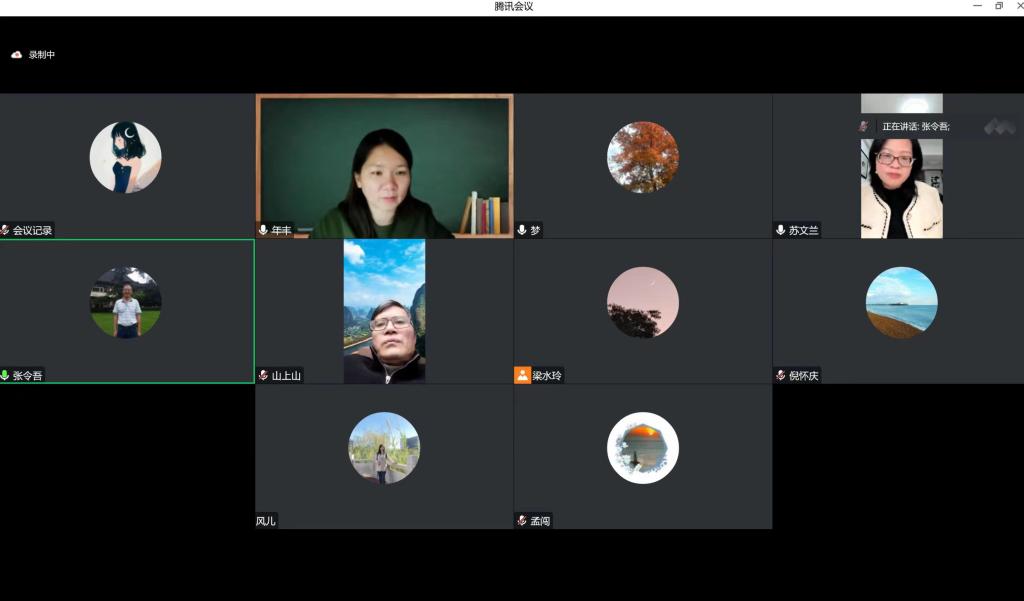Click the 风儿 participant name label
Image resolution: width=1024 pixels, height=601 pixels.
[x=266, y=521]
